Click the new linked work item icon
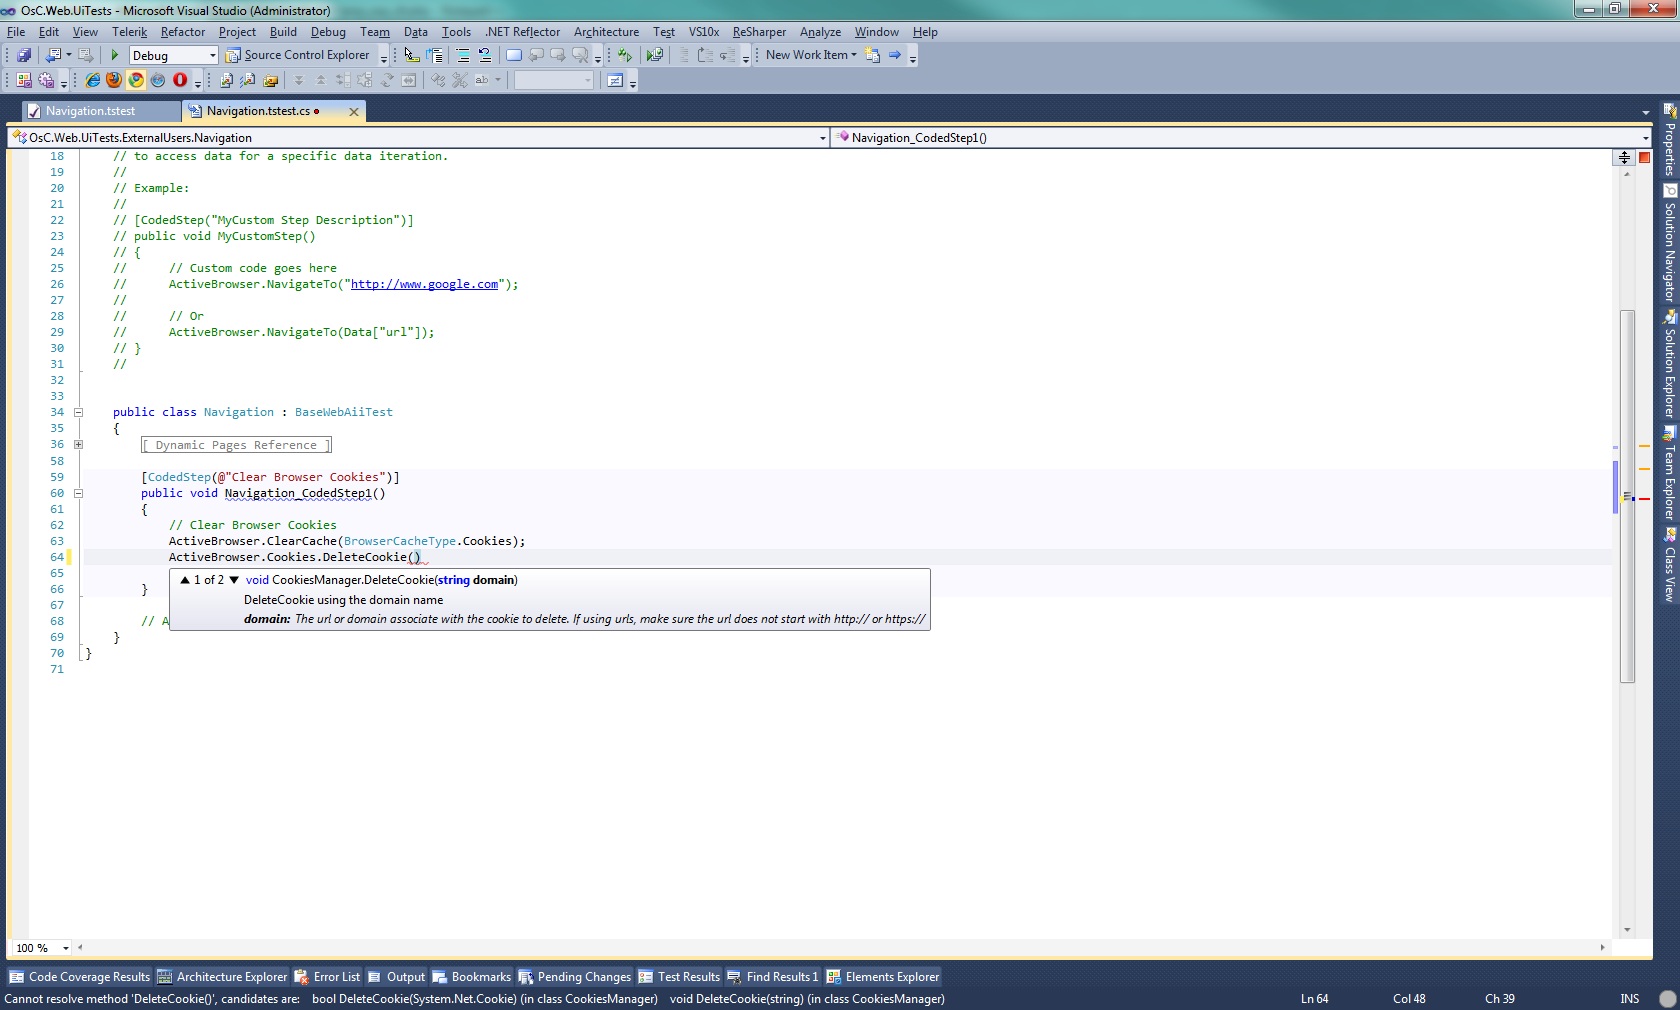This screenshot has width=1680, height=1010. [x=873, y=55]
